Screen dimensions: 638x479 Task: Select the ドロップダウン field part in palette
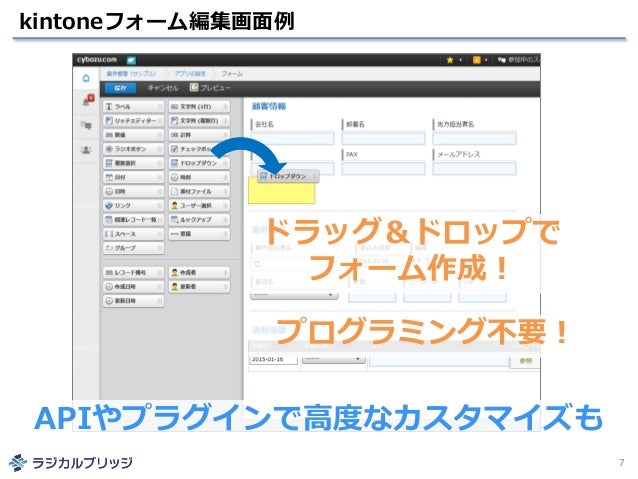click(199, 163)
